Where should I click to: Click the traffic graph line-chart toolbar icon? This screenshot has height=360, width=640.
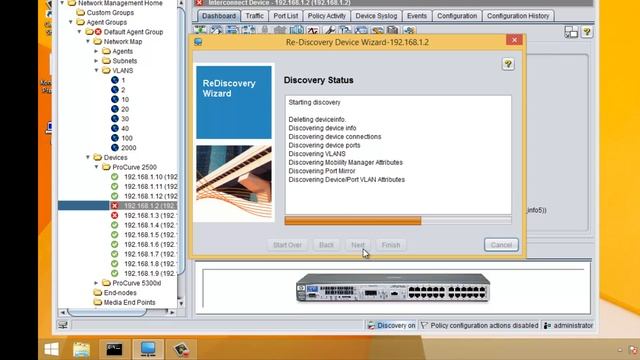tap(313, 30)
